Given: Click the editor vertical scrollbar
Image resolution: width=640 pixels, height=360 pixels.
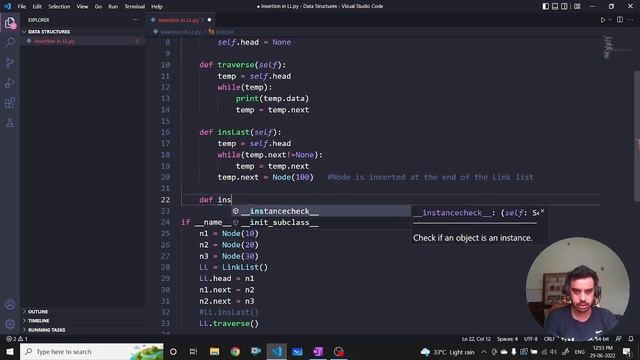Looking at the screenshot, I should tap(637, 135).
